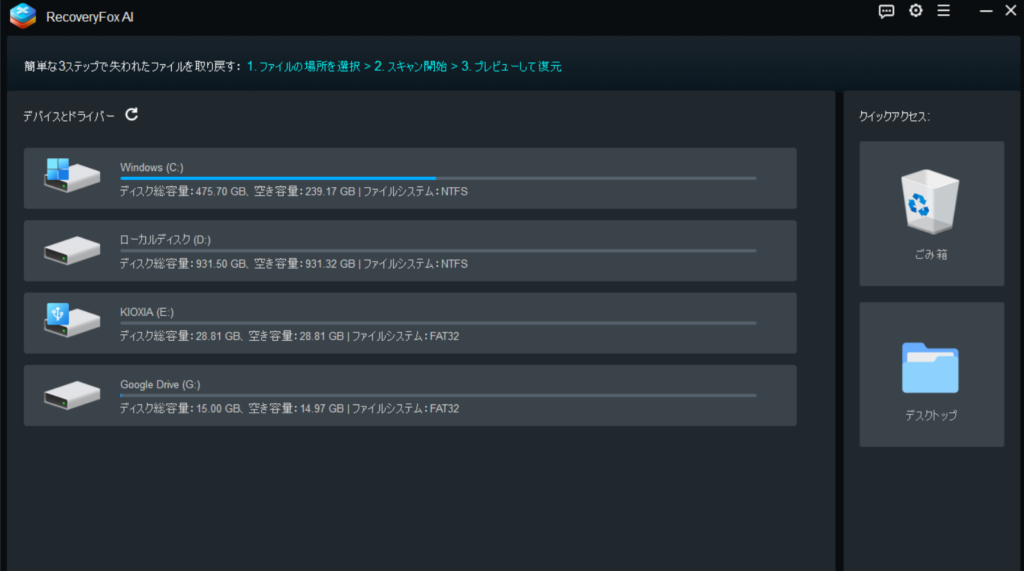This screenshot has width=1024, height=571.
Task: Click the Windows (C:) capacity details text
Action: click(x=293, y=191)
